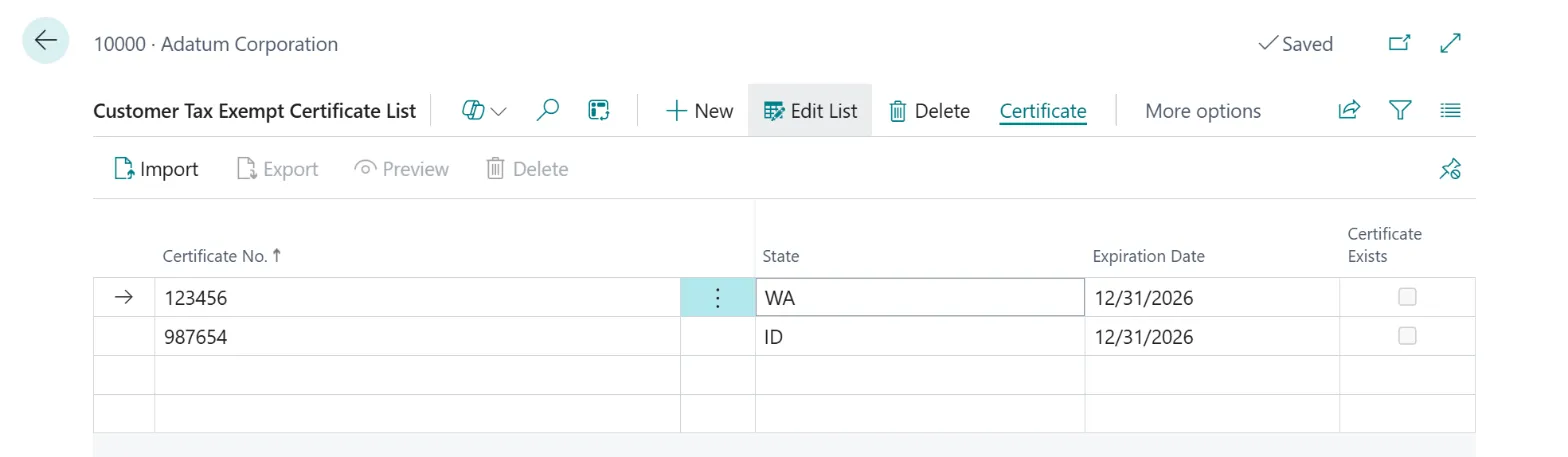Click the page title 10000 · Adatum Corporation
Image resolution: width=1568 pixels, height=457 pixels.
point(216,44)
